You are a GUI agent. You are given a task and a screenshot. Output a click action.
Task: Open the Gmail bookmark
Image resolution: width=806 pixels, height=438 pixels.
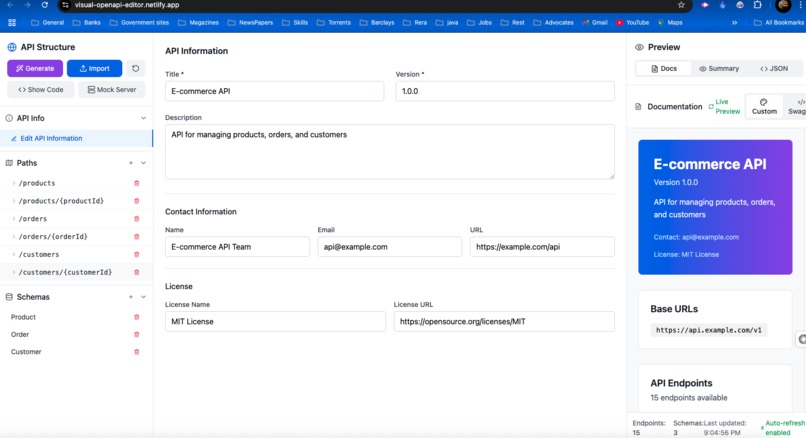(595, 23)
